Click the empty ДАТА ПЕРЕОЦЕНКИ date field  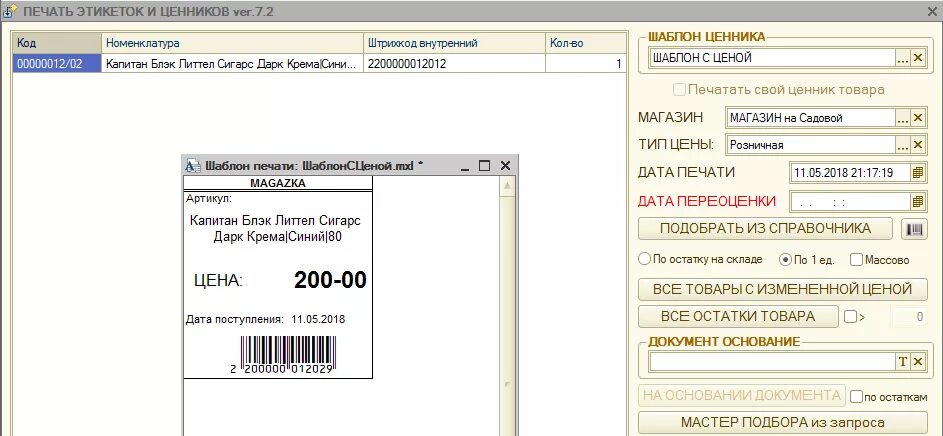(x=850, y=201)
